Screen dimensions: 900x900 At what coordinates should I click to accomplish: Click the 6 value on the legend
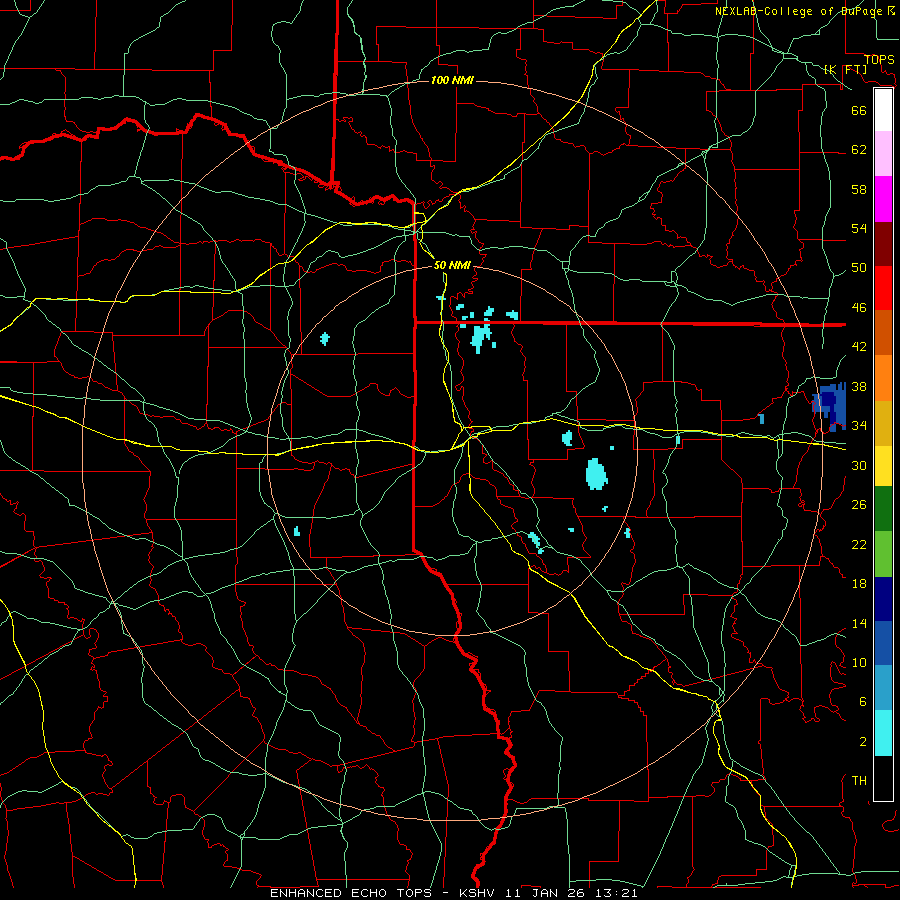pyautogui.click(x=862, y=702)
